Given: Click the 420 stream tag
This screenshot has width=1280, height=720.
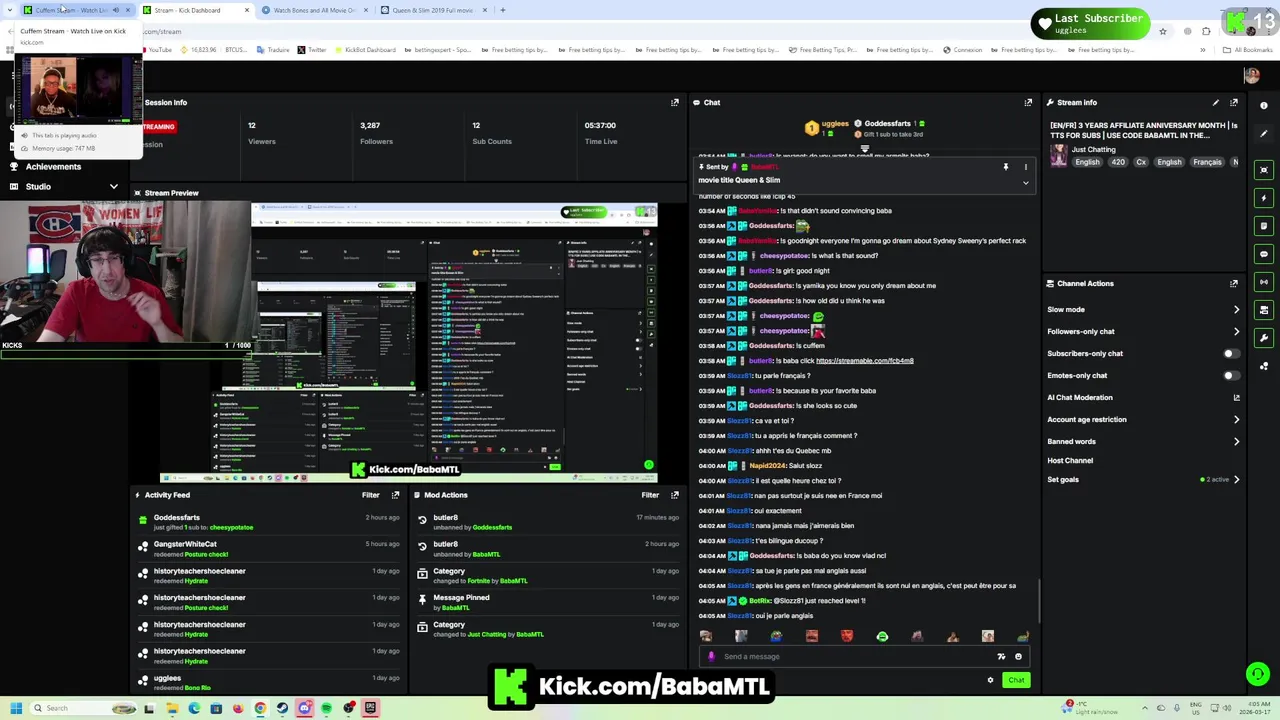Looking at the screenshot, I should pyautogui.click(x=1118, y=162).
